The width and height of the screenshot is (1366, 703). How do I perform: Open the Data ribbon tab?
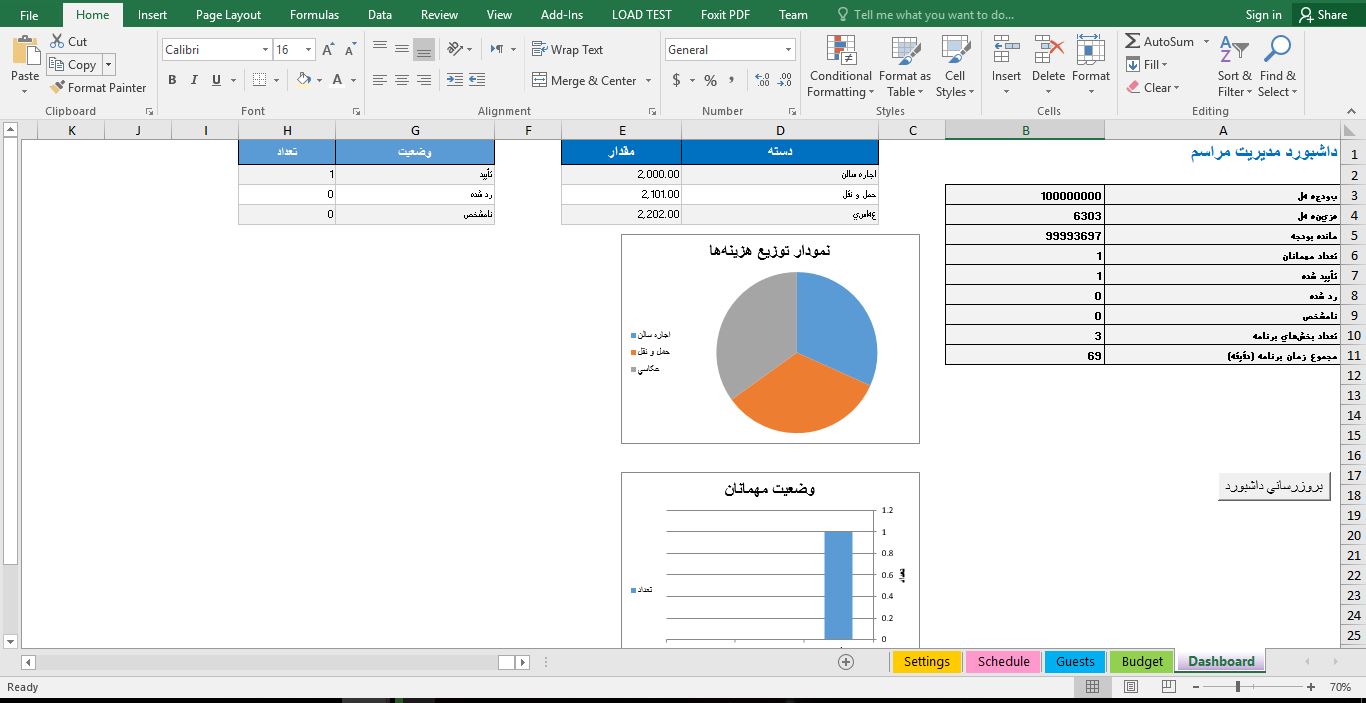(x=379, y=15)
